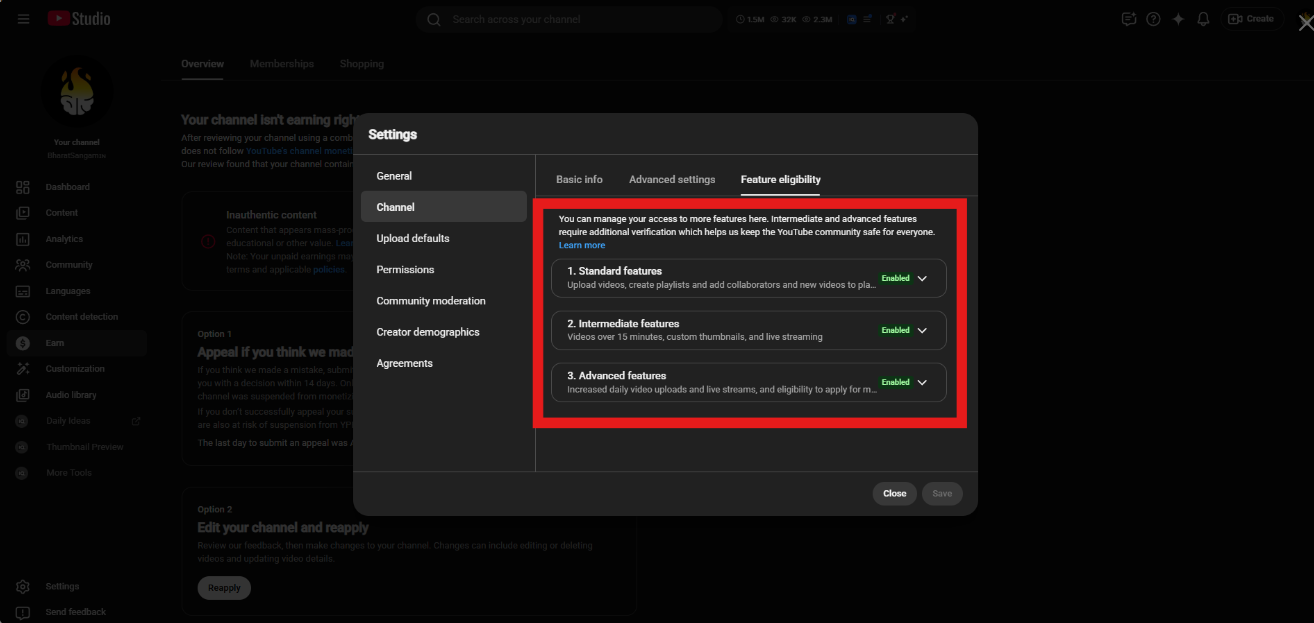Open the Customization wand icon
1314x623 pixels.
coord(23,369)
